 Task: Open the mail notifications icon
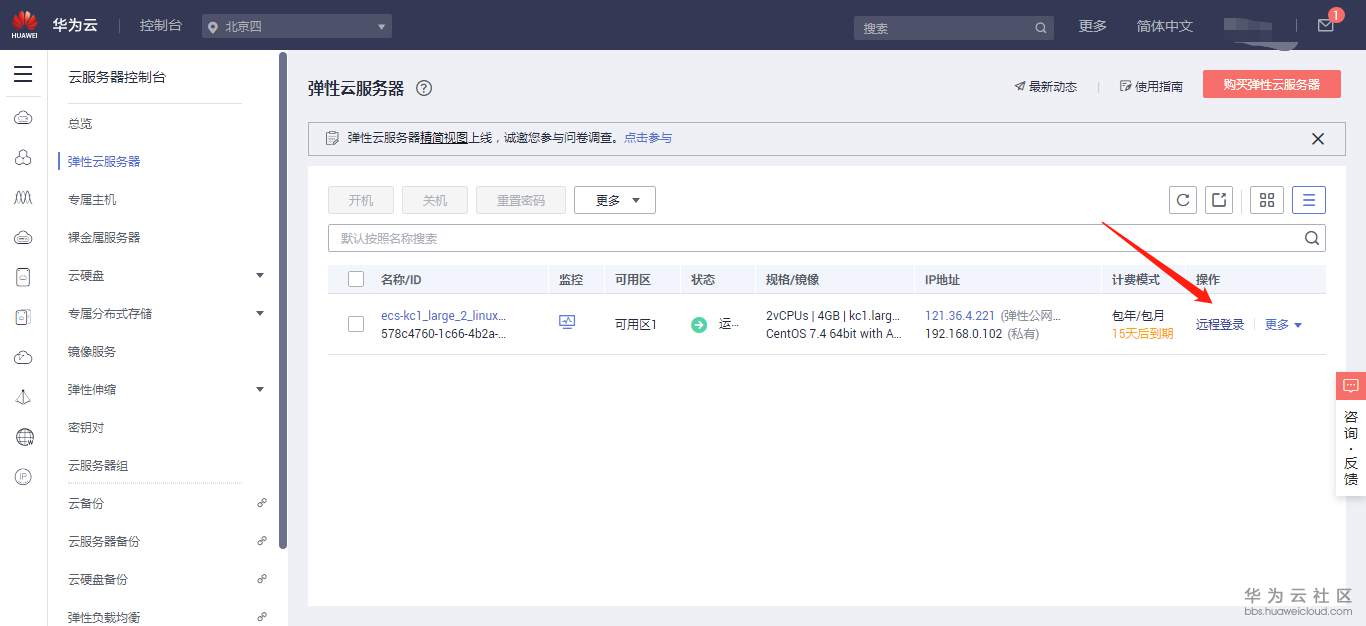tap(1326, 26)
